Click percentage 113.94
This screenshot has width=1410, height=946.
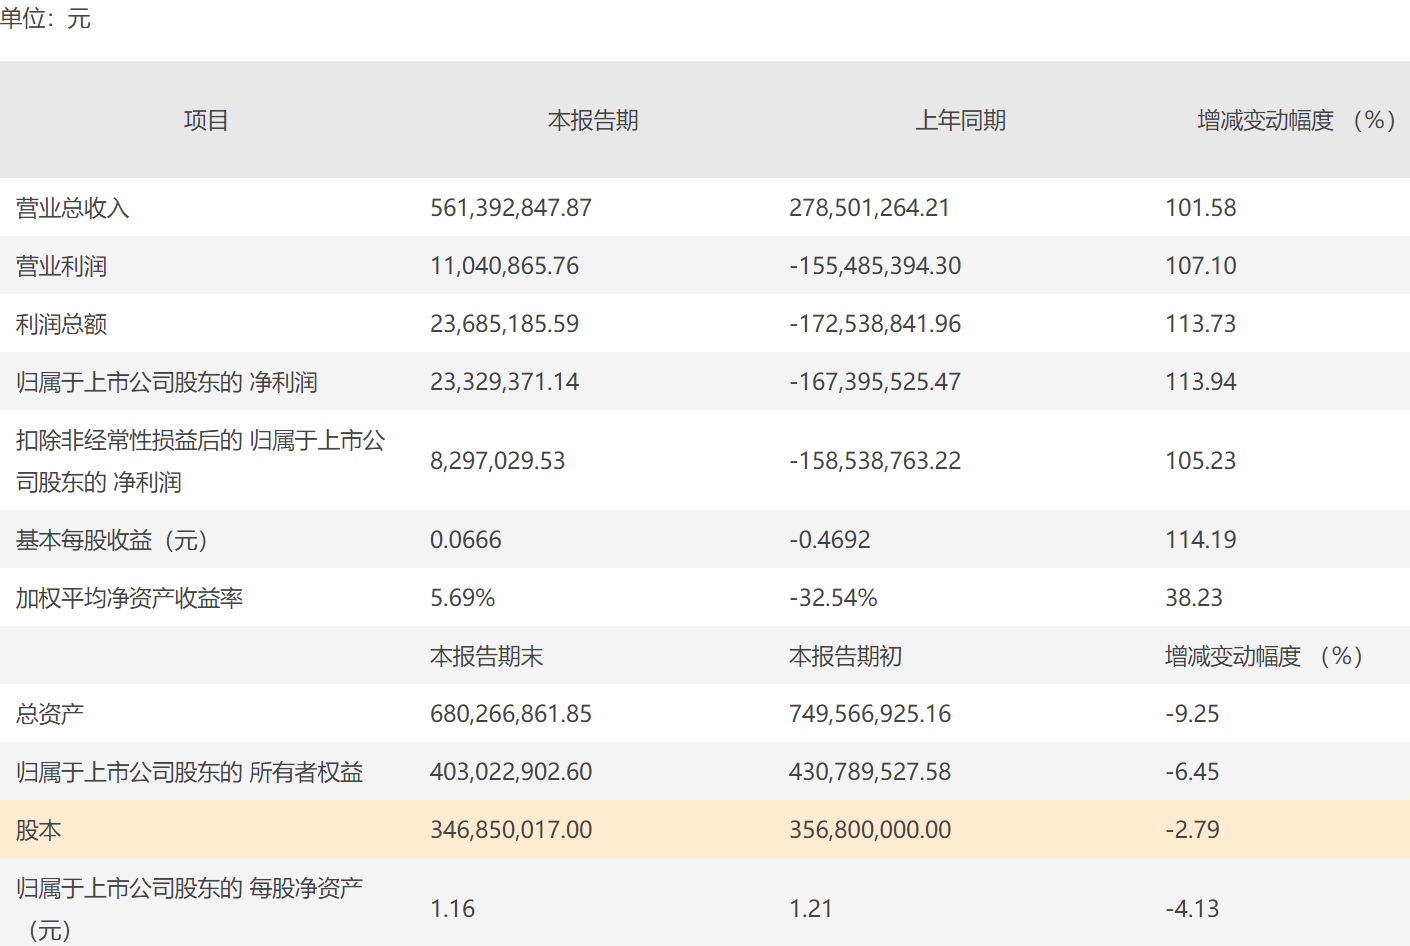coord(1200,382)
